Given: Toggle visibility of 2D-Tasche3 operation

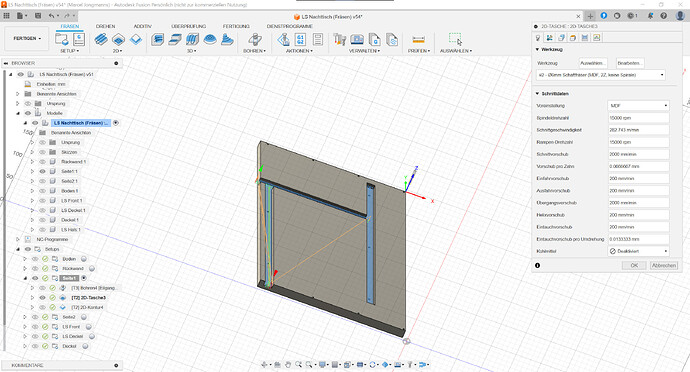Looking at the screenshot, I should [42, 298].
